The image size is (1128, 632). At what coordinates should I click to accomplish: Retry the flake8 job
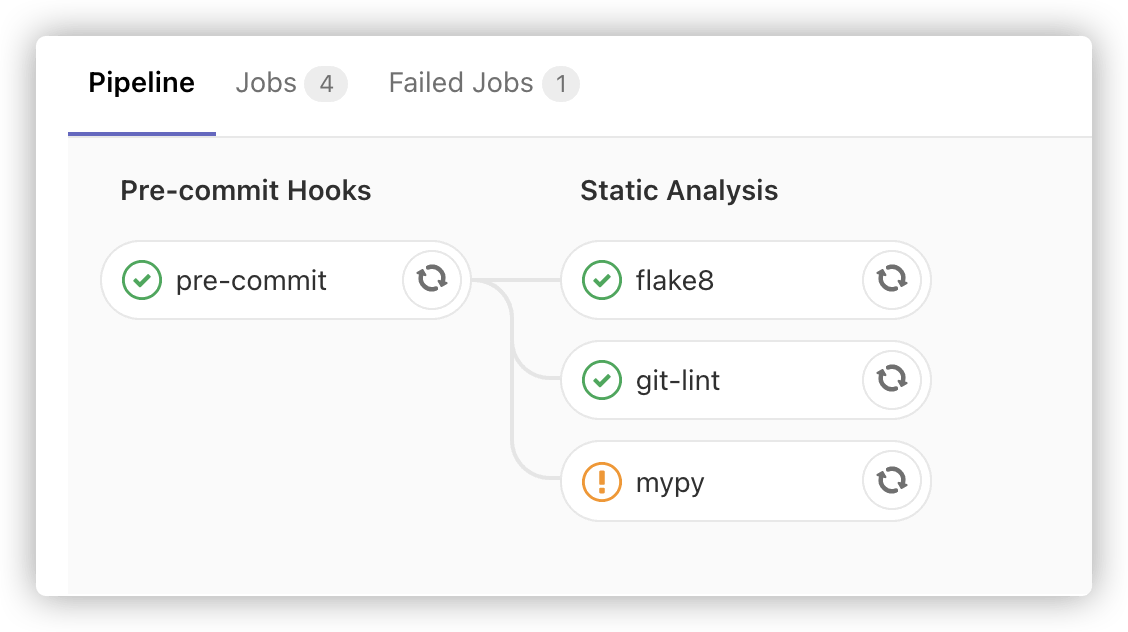[891, 279]
